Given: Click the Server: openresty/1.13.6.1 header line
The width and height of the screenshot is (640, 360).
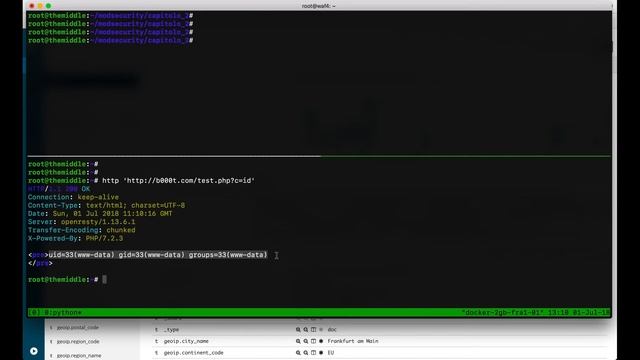Looking at the screenshot, I should click(x=82, y=222).
